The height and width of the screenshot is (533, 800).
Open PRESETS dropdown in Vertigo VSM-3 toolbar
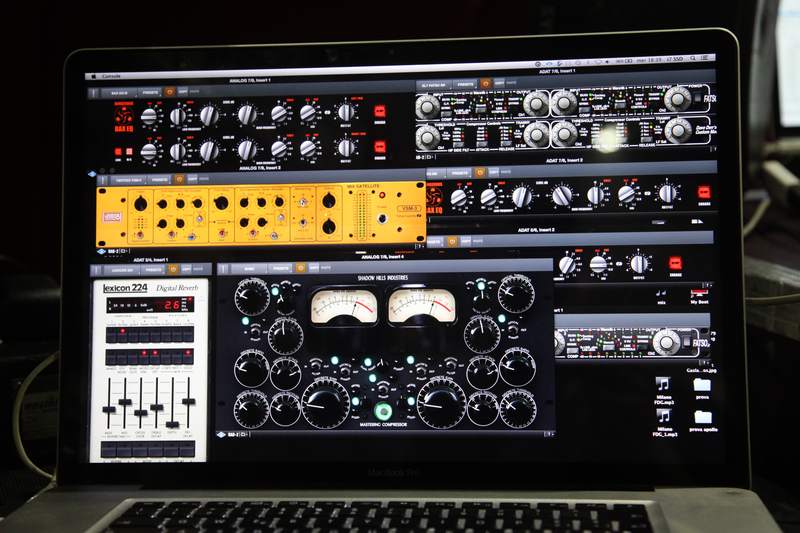[x=160, y=180]
